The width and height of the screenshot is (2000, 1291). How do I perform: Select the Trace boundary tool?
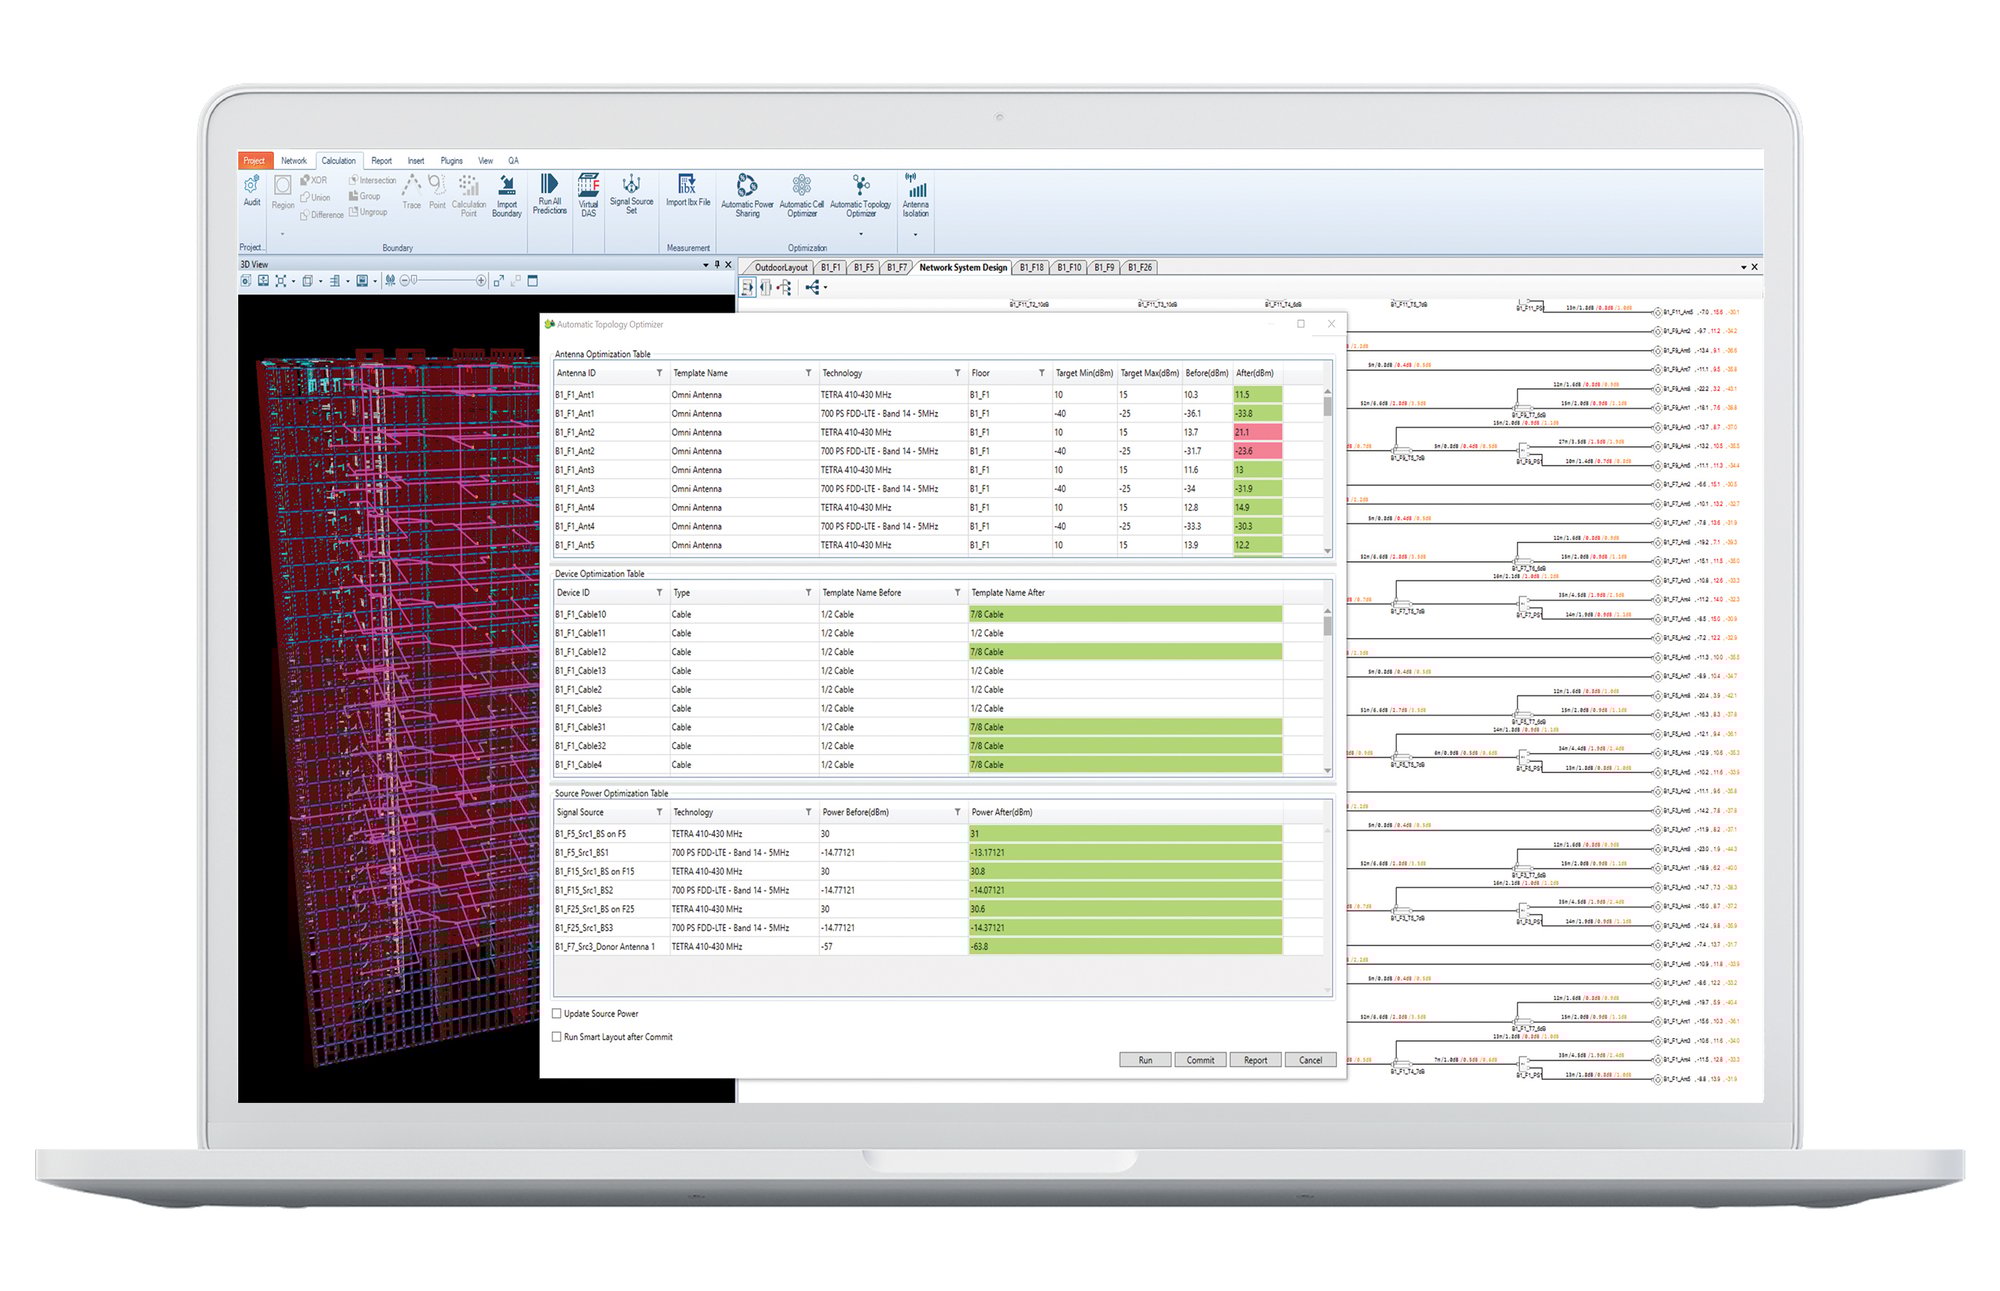[412, 191]
